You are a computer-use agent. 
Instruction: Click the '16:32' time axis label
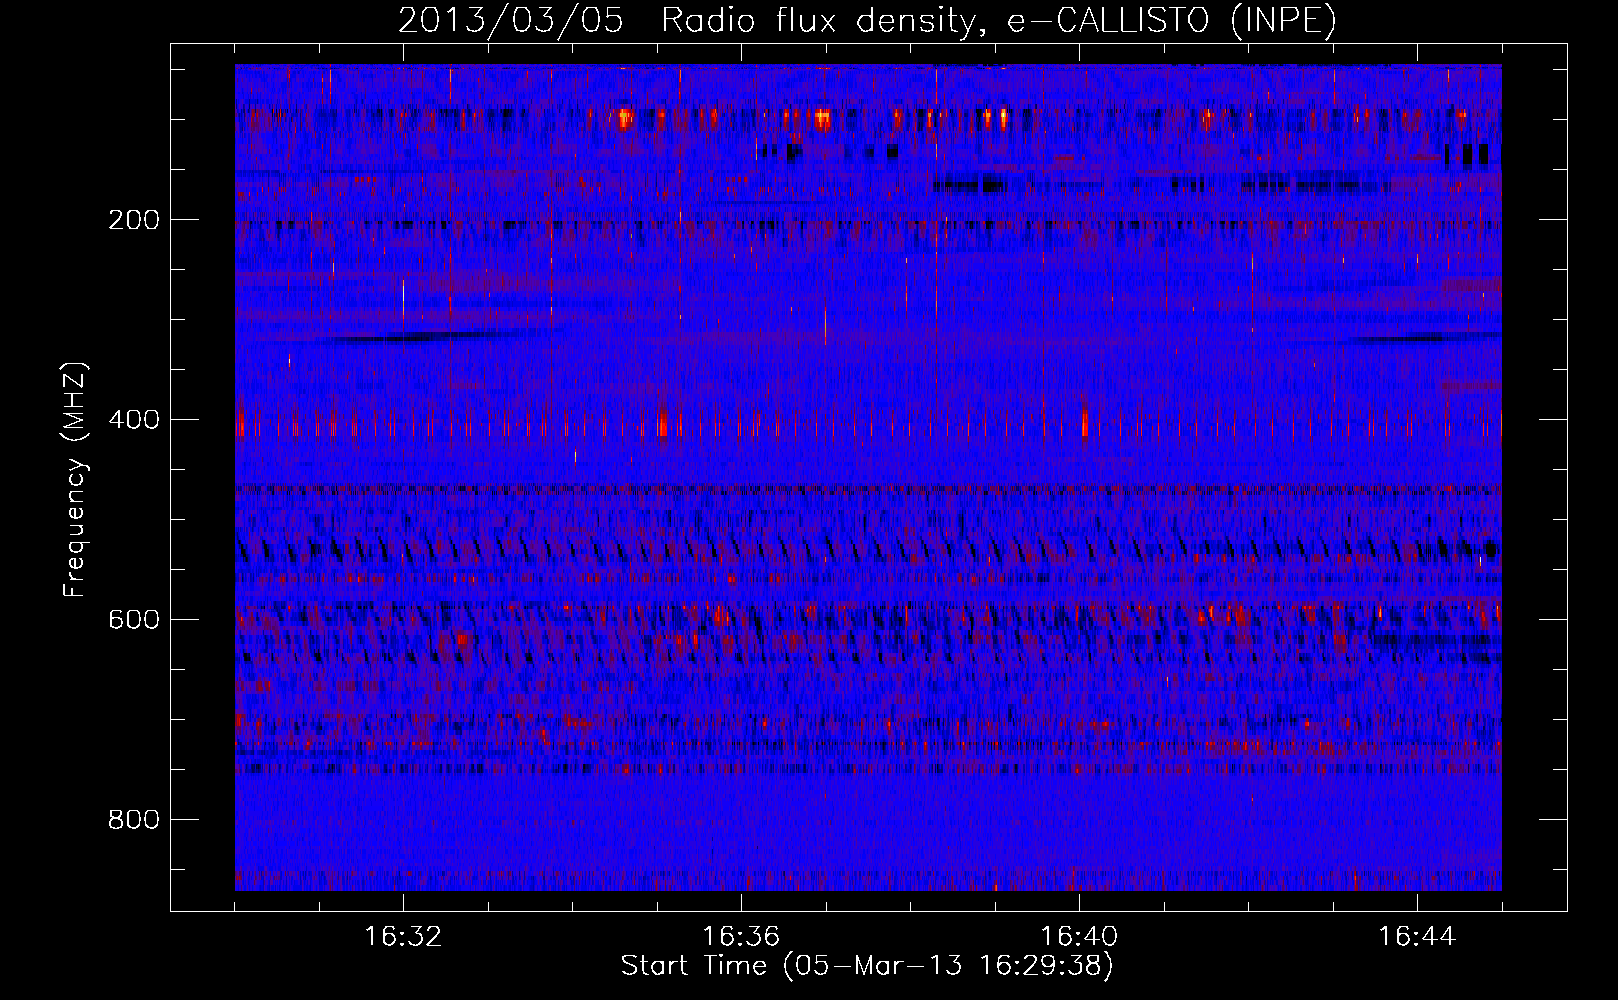pos(403,937)
